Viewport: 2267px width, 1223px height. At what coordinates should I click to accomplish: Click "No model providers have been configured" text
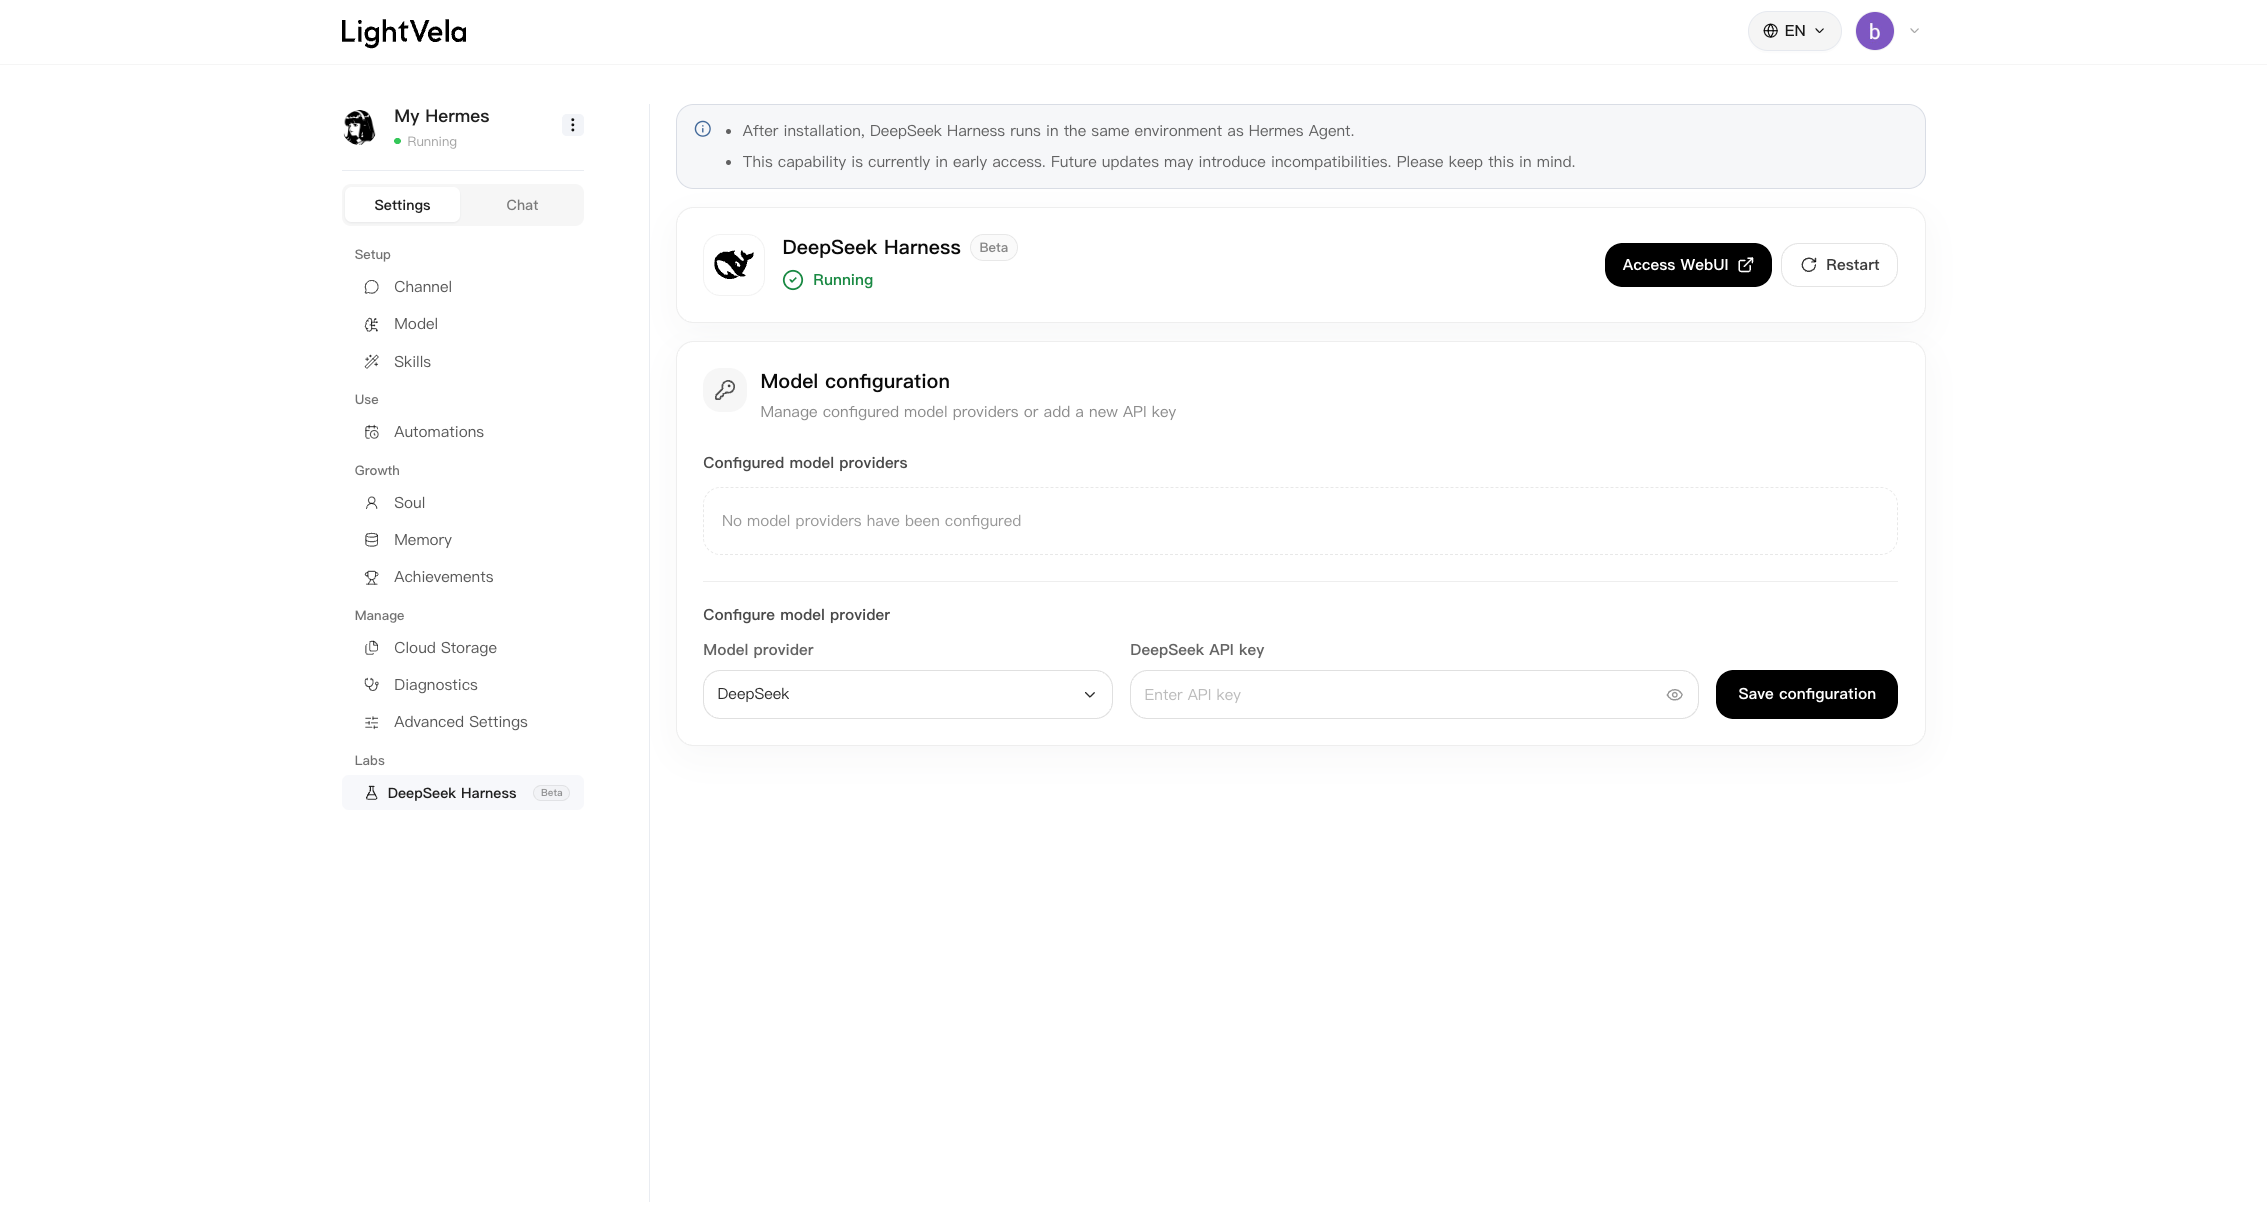871,521
